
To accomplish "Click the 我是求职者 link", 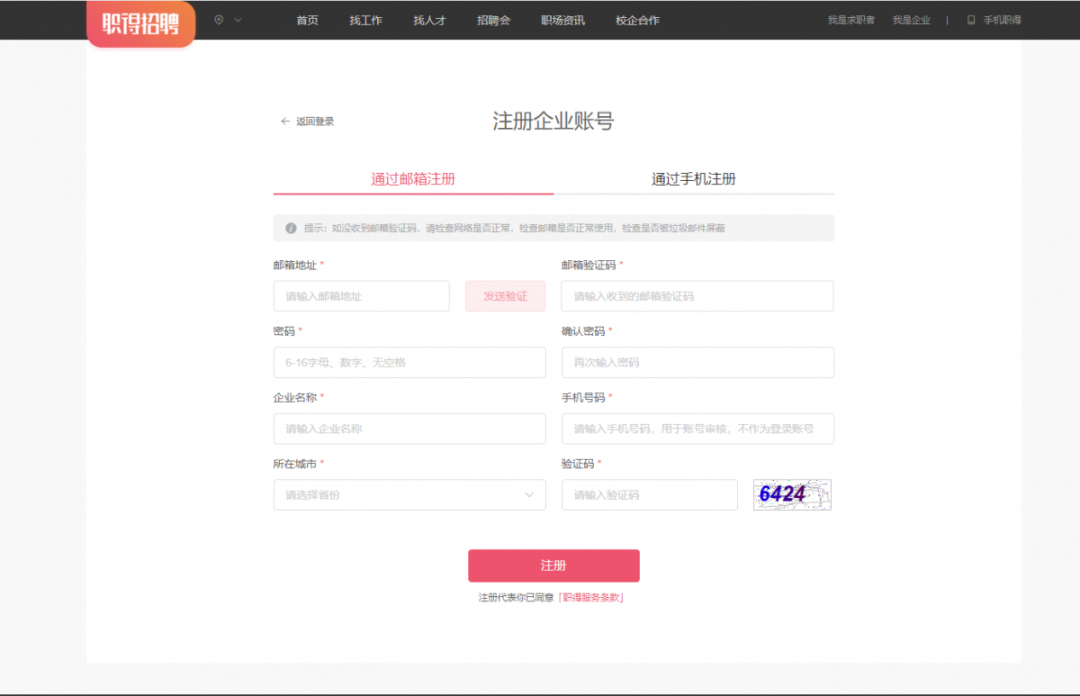I will (851, 20).
